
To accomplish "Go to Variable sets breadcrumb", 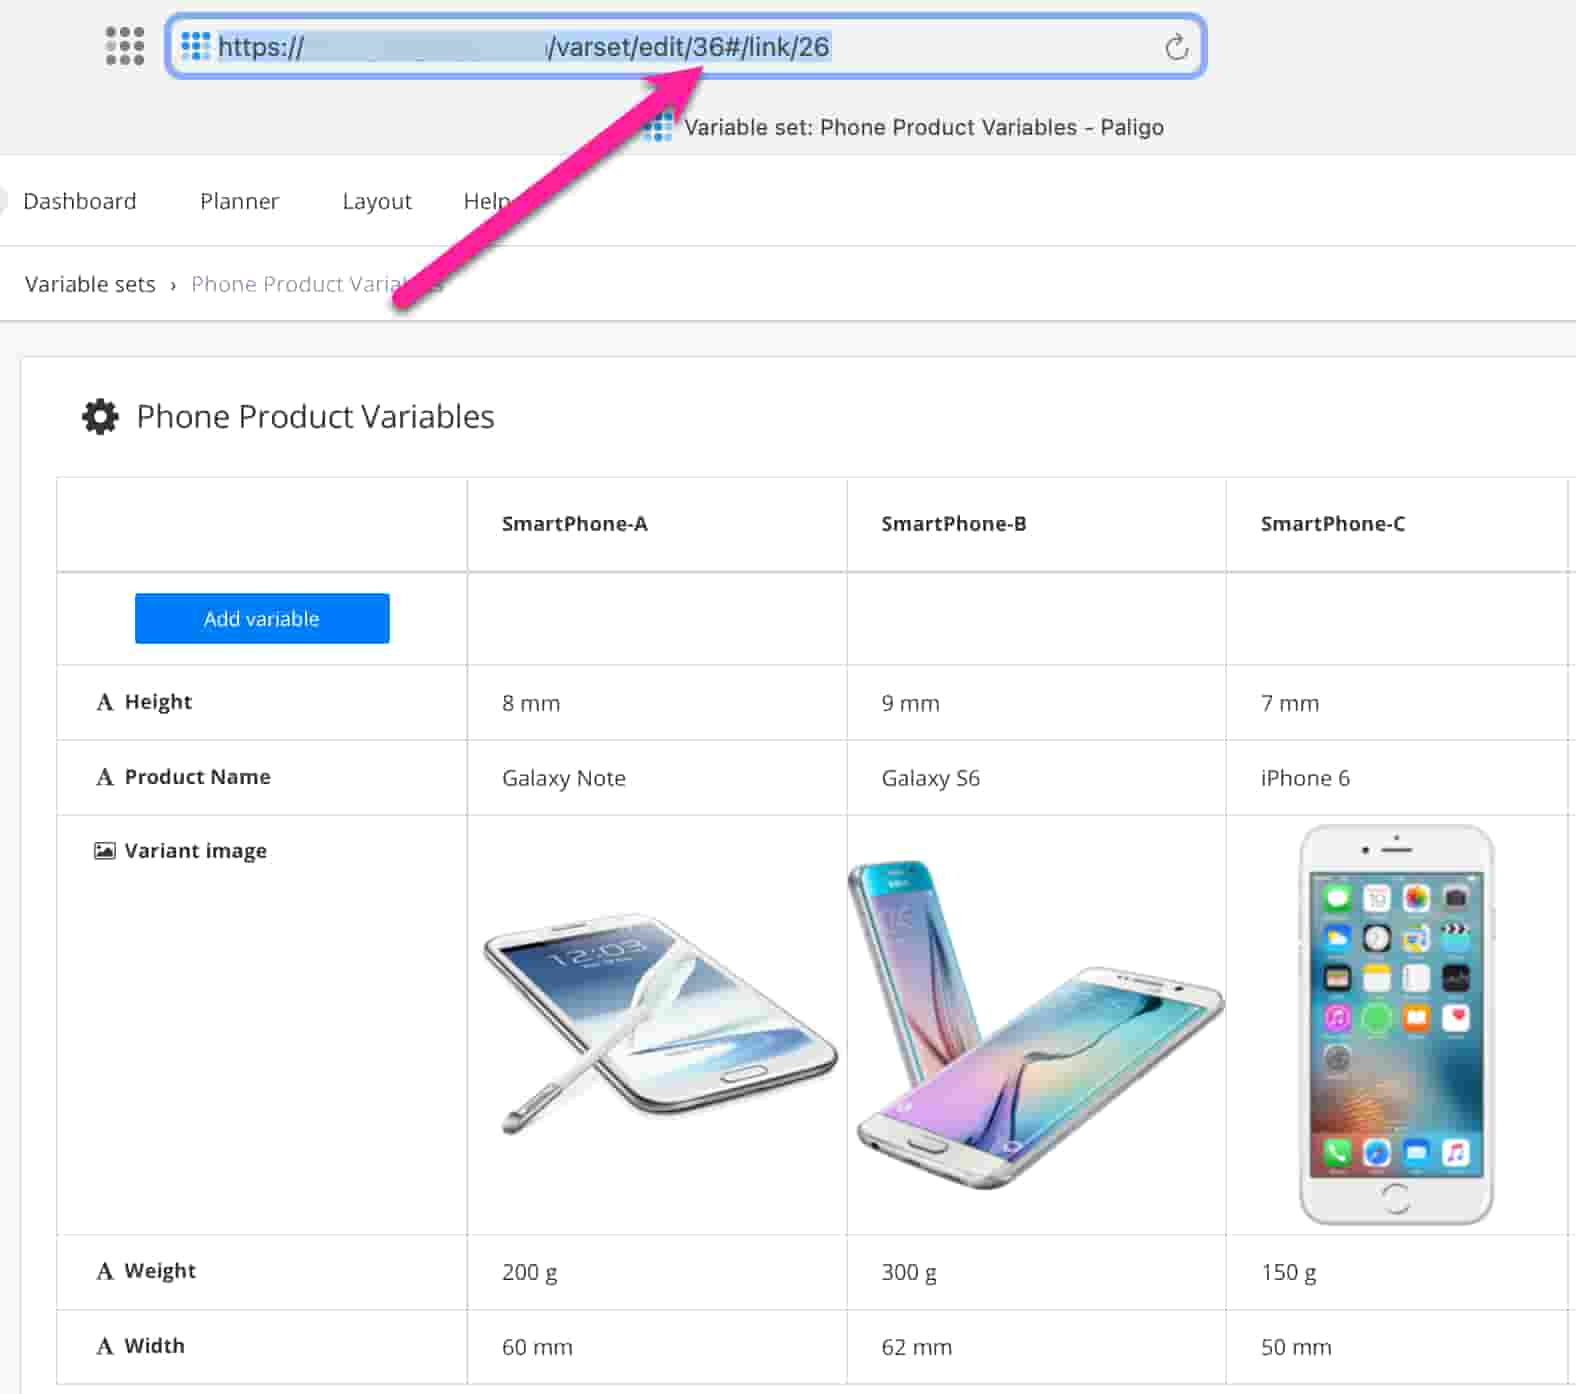I will (90, 284).
